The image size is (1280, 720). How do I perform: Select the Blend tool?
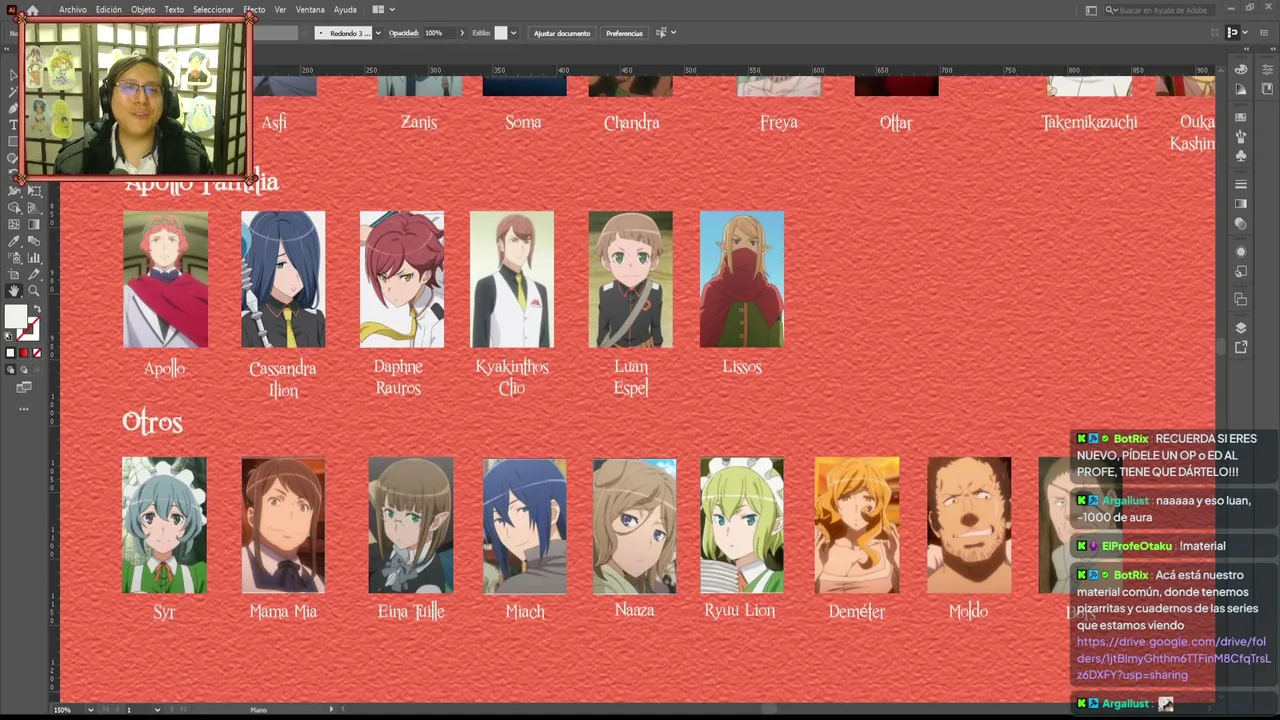(x=33, y=241)
